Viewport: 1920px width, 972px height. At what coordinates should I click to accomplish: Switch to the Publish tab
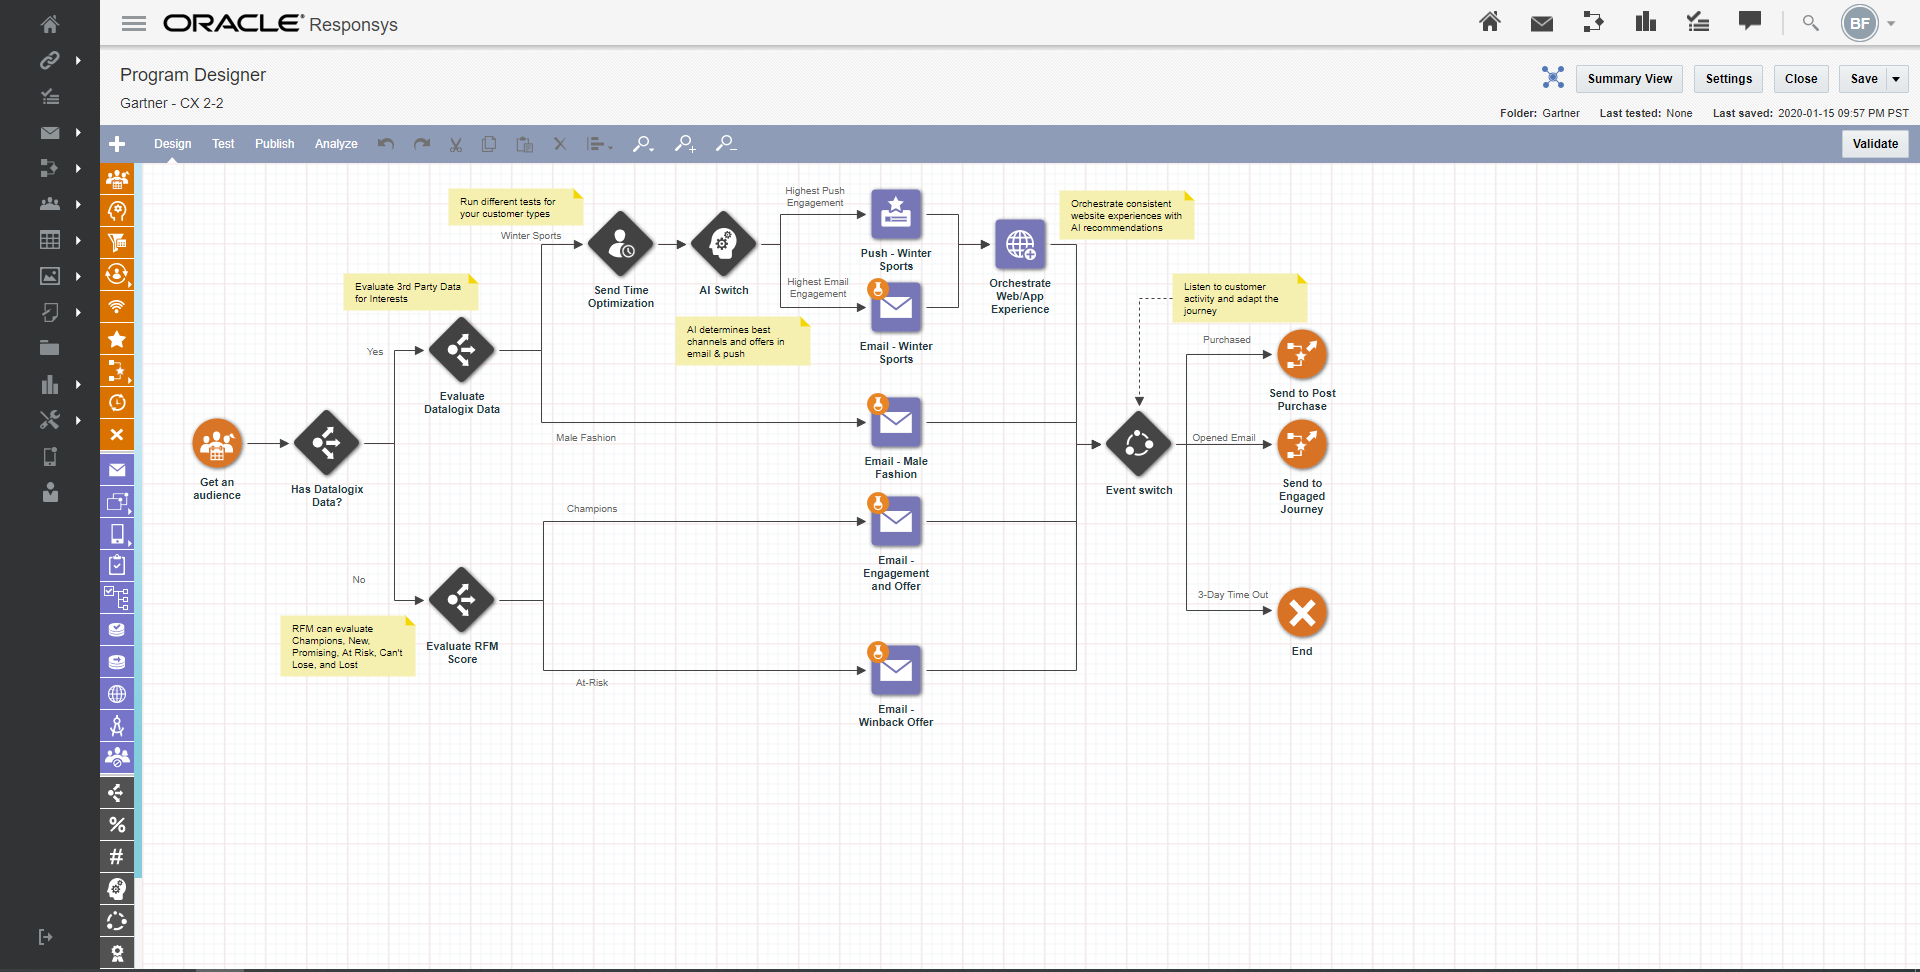pyautogui.click(x=274, y=144)
